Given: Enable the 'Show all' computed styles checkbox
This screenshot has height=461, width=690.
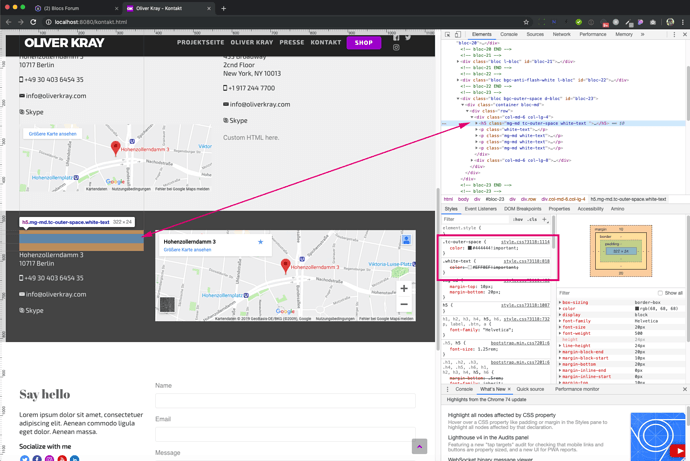Looking at the screenshot, I should point(662,293).
